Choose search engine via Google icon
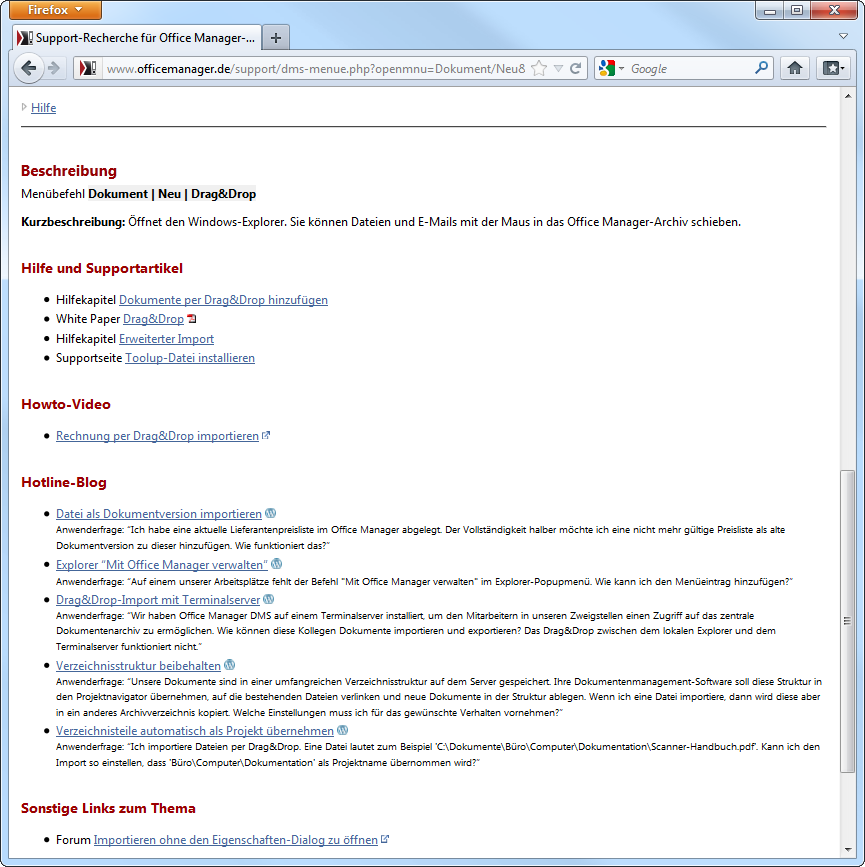Viewport: 865px width, 867px height. click(x=607, y=69)
